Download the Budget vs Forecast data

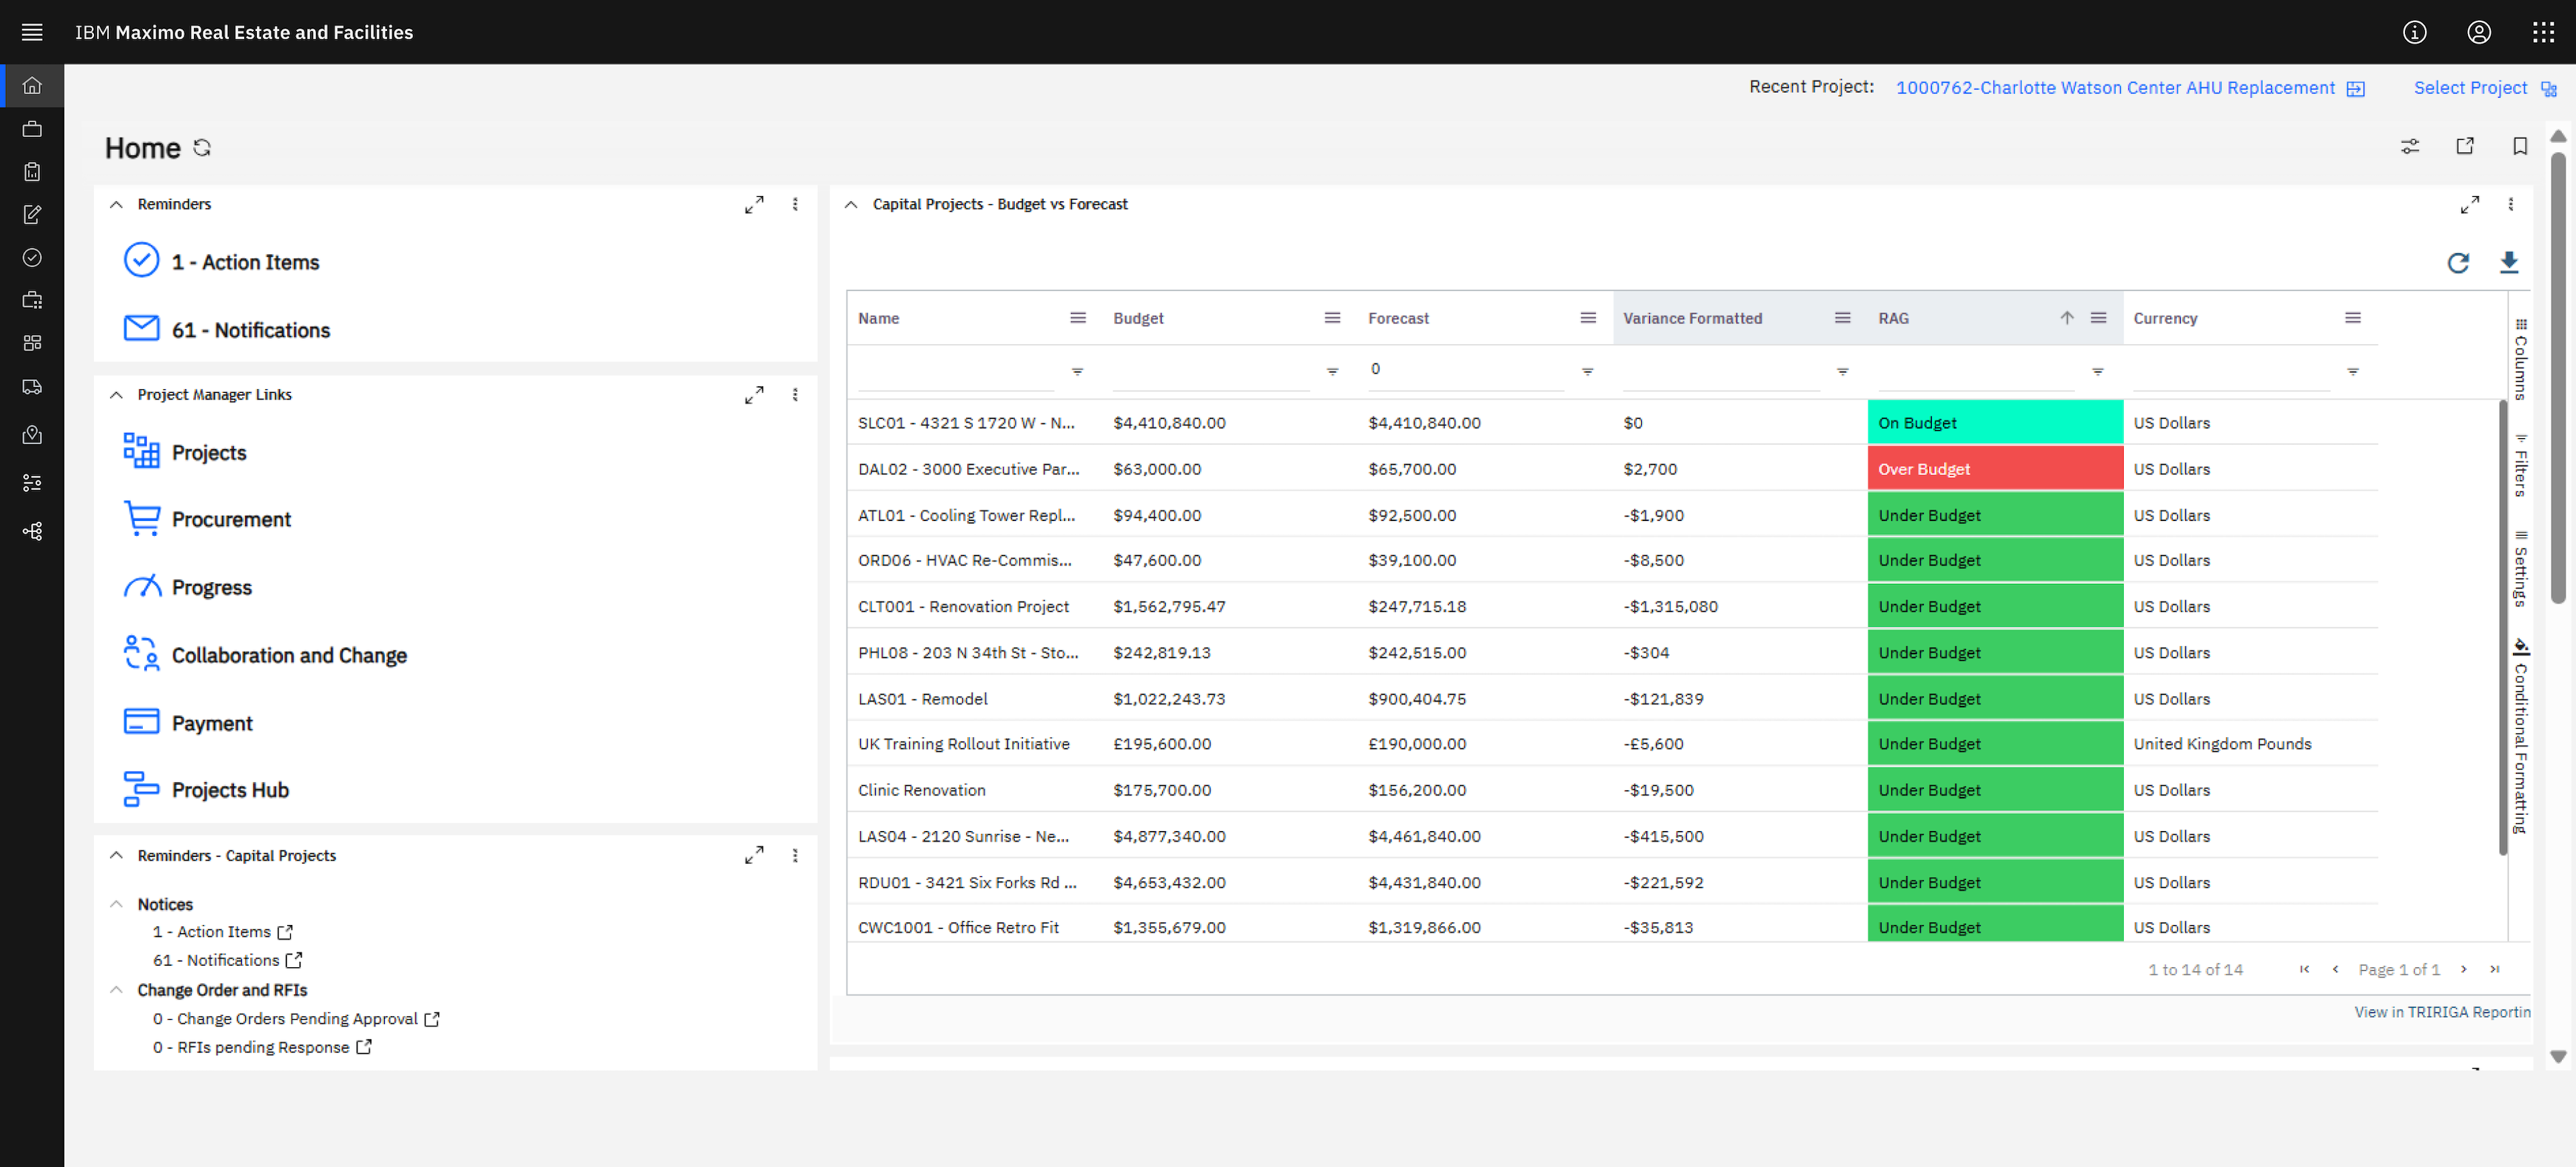[x=2508, y=263]
